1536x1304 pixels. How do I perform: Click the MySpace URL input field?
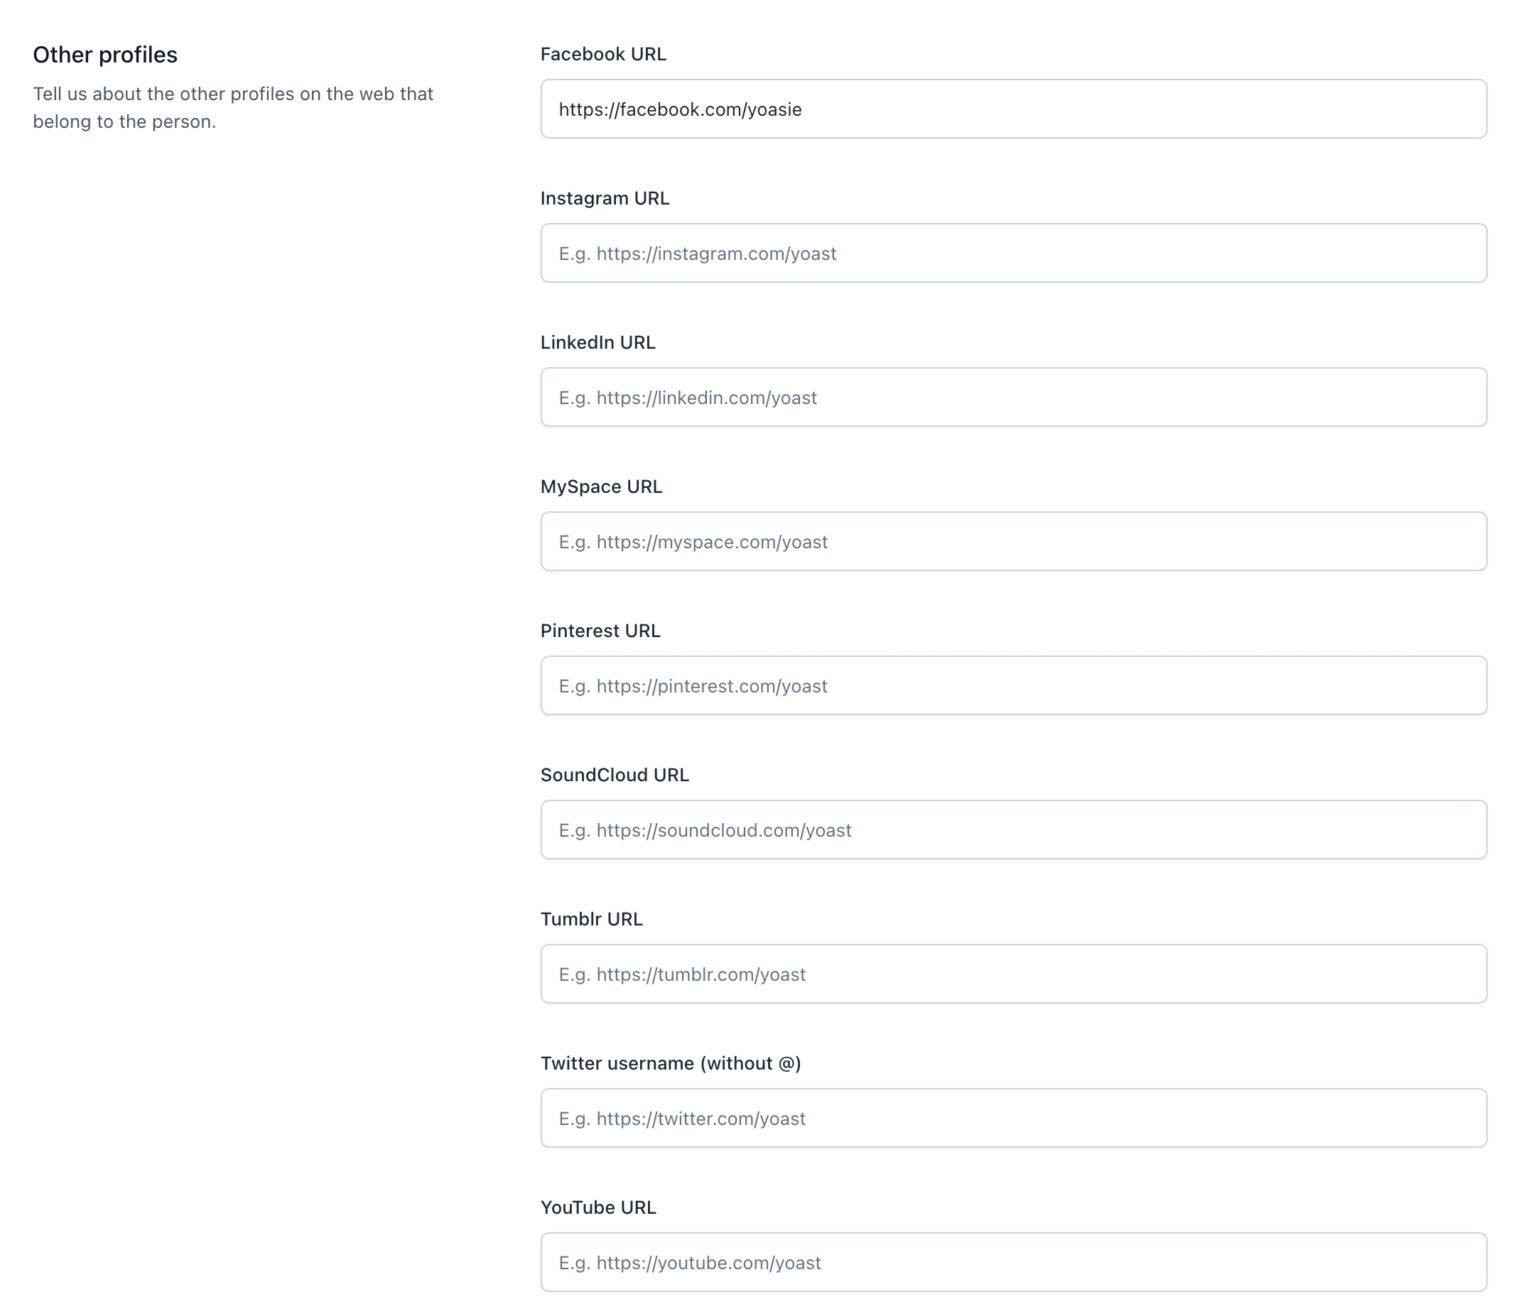[1012, 541]
